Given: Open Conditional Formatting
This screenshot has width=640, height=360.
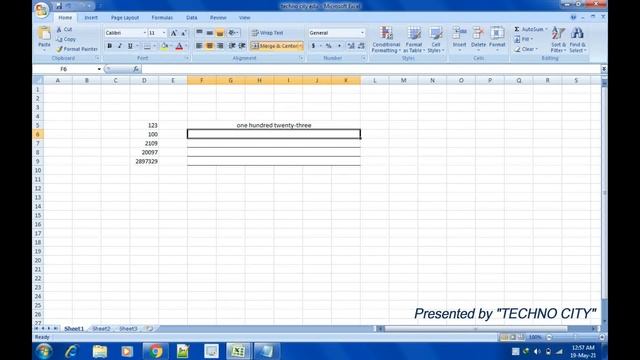Looking at the screenshot, I should click(386, 39).
